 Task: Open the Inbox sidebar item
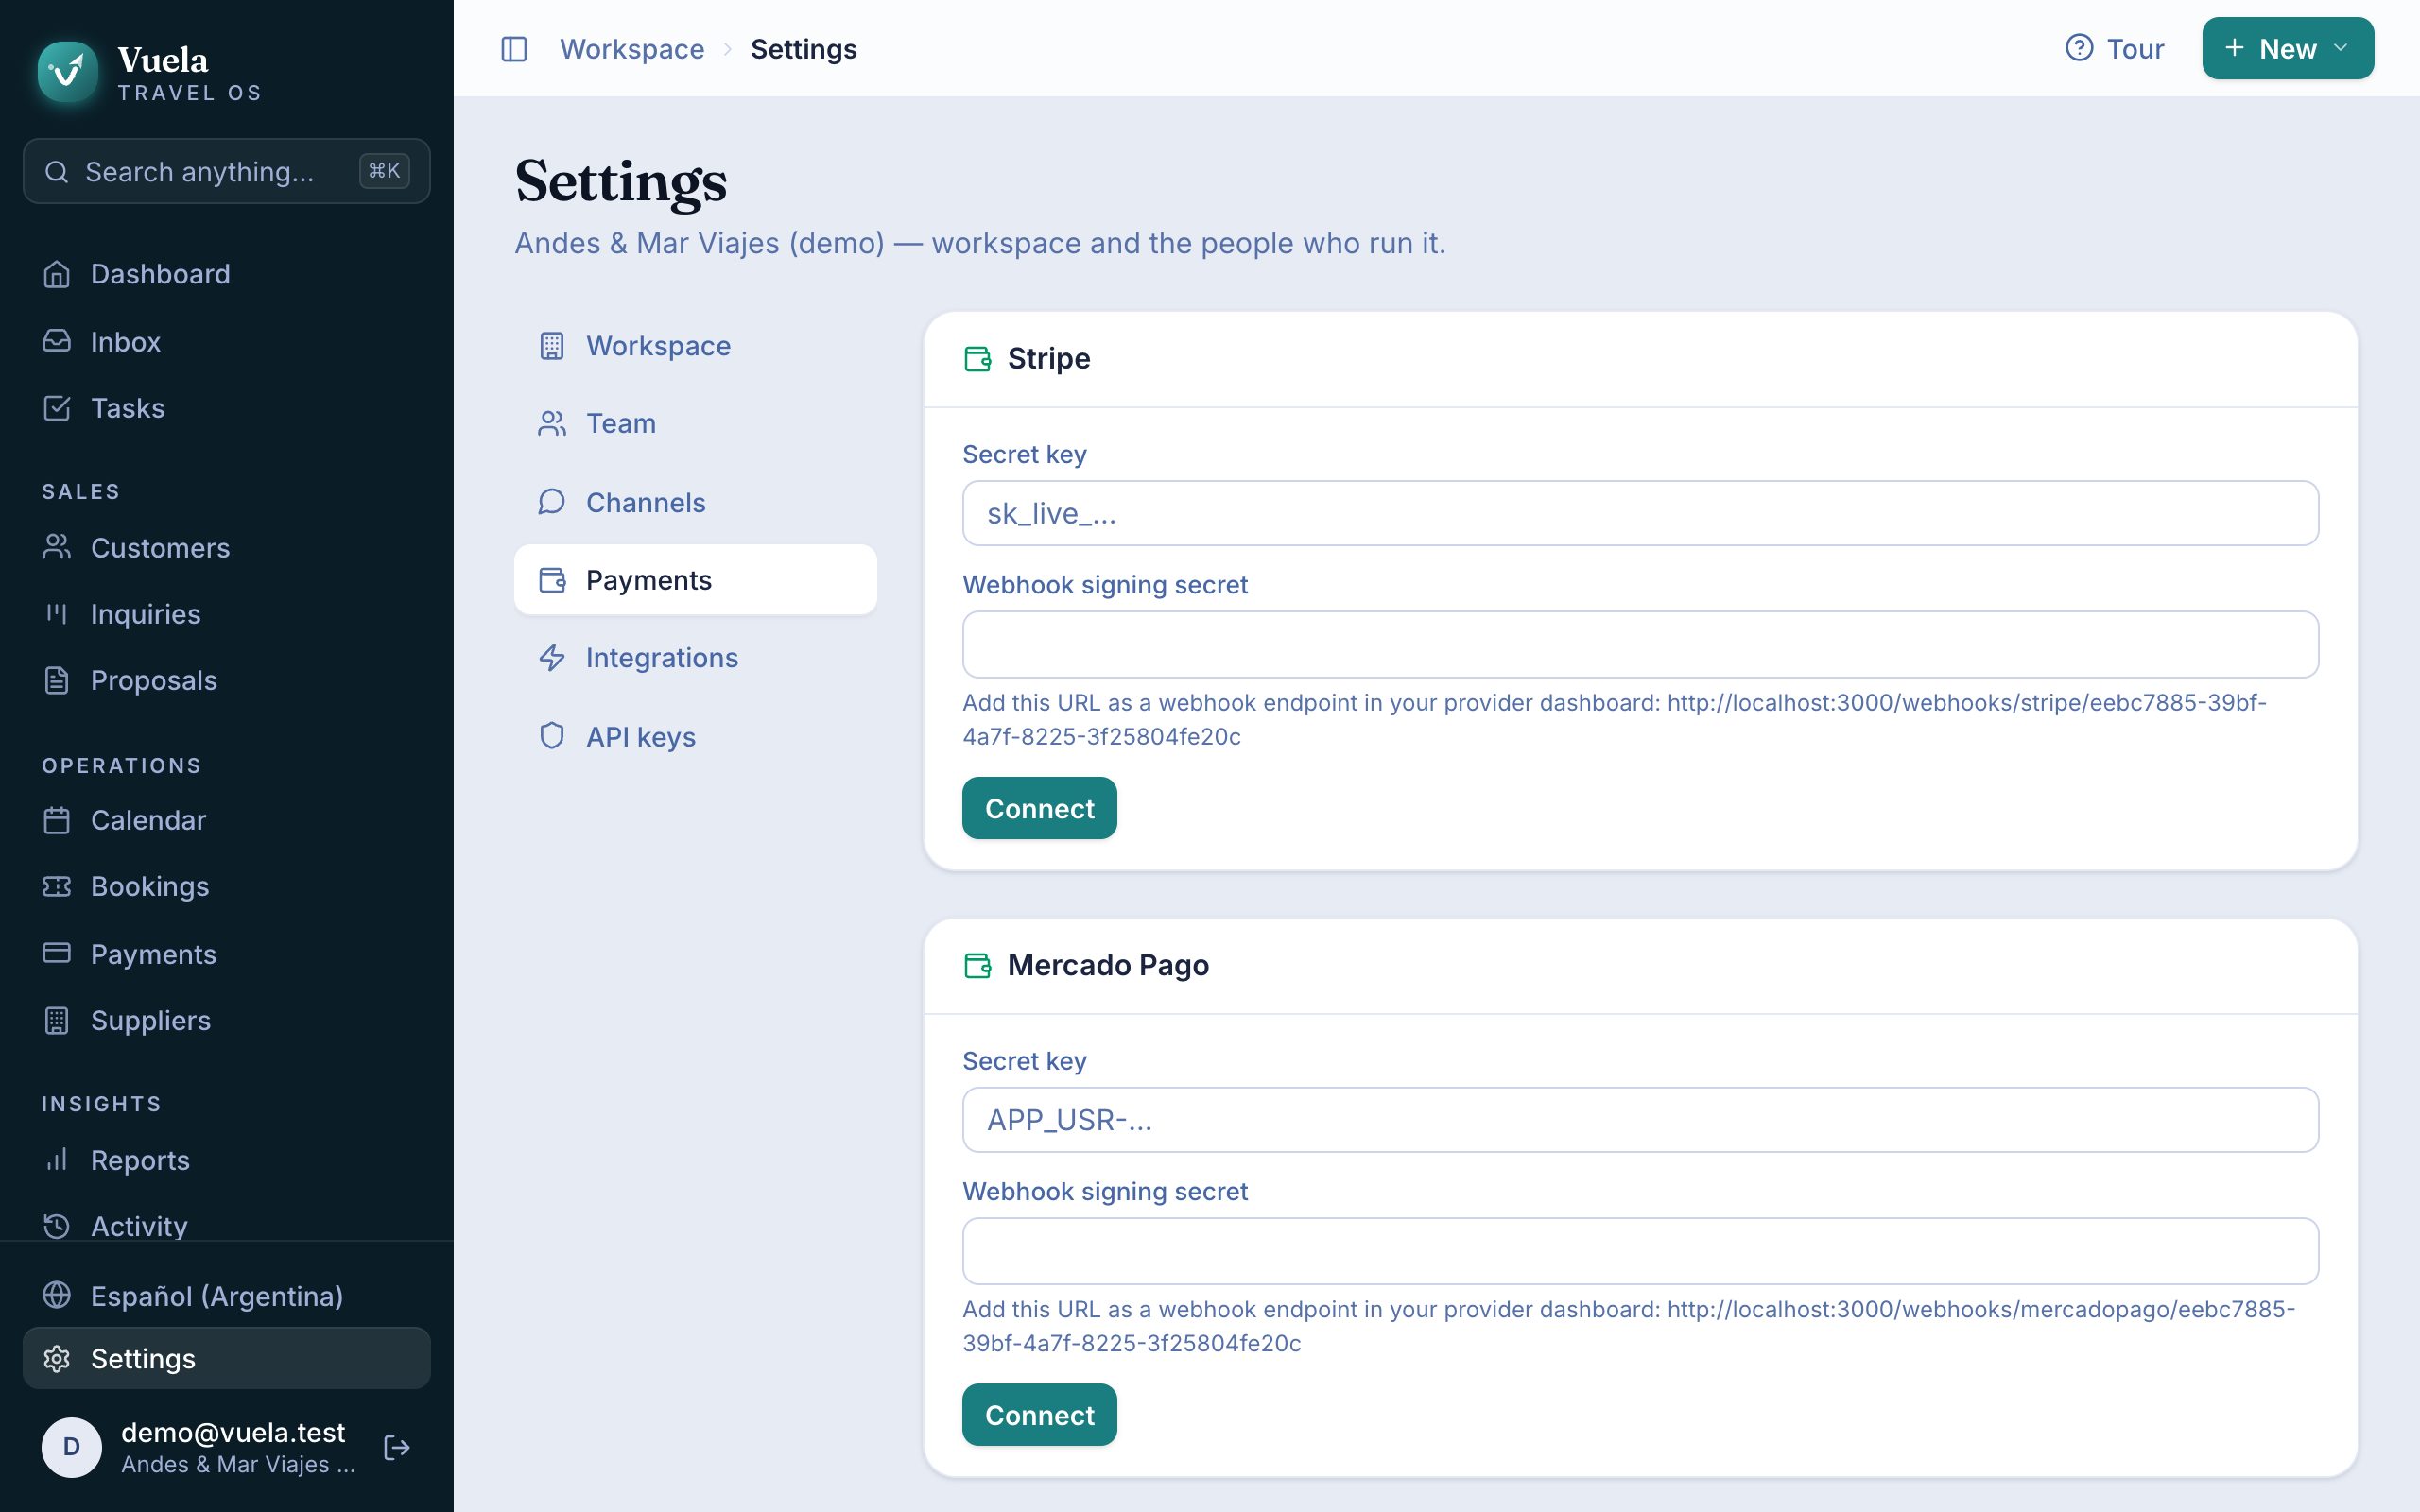pos(226,342)
